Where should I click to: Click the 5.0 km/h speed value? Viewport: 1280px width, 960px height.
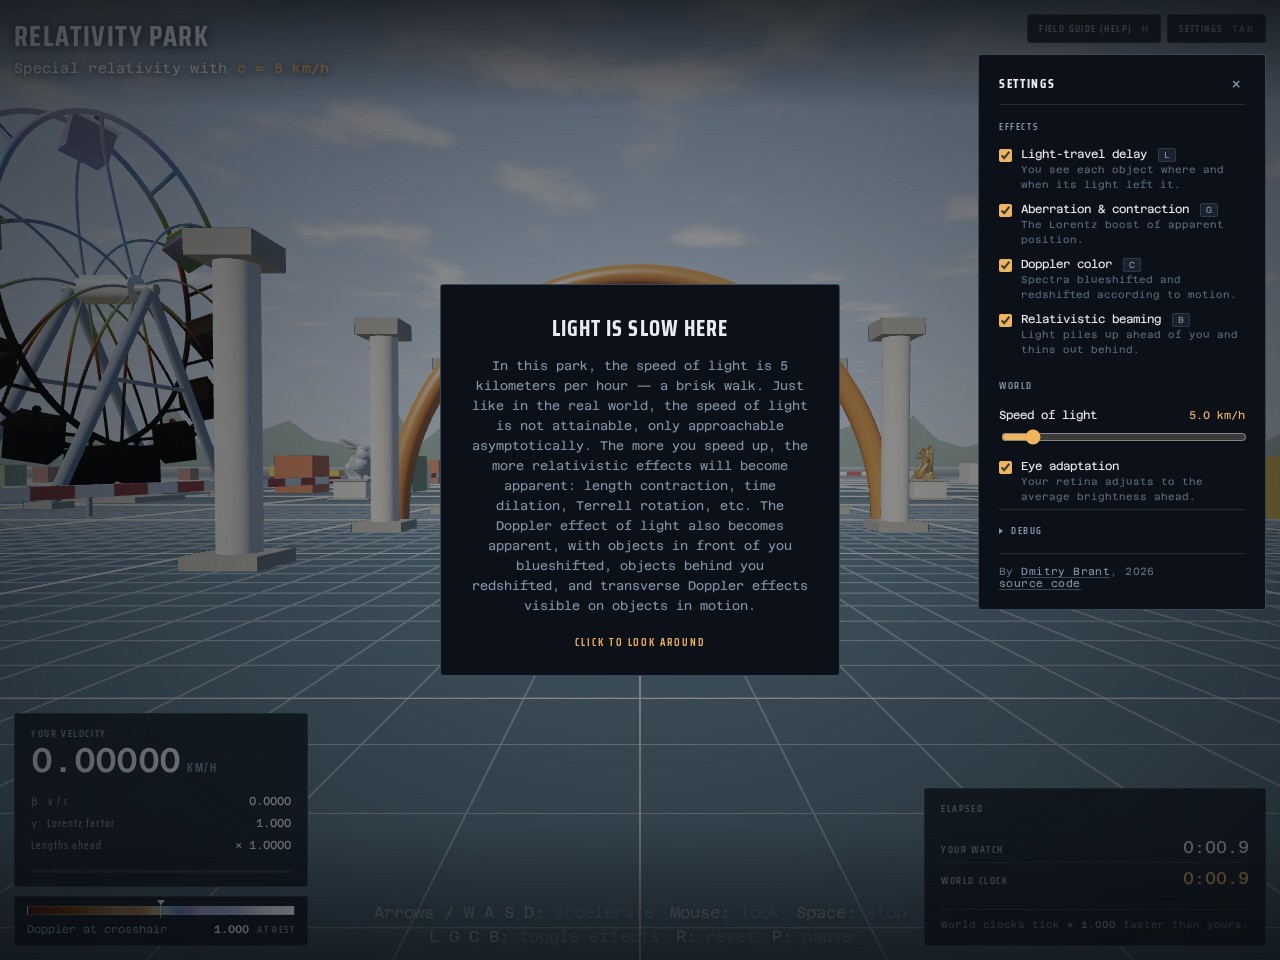1217,415
